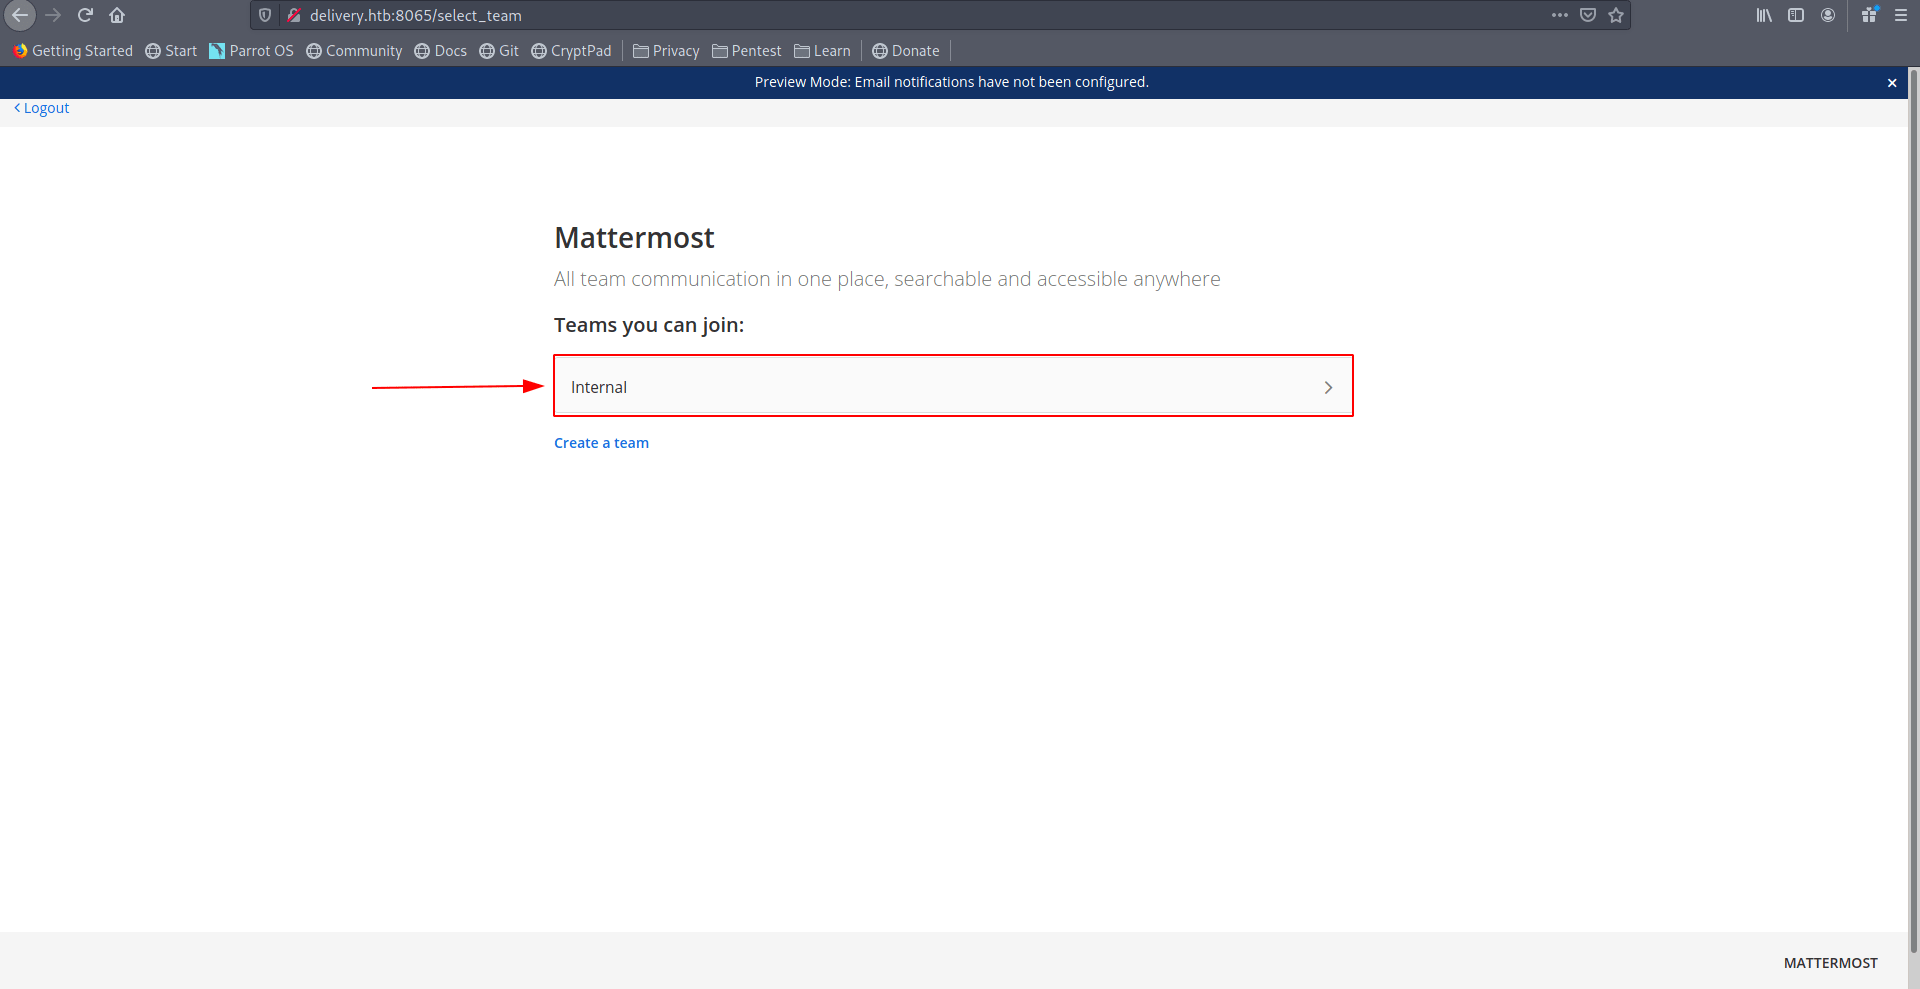Open the Parrot OS bookmark

251,51
